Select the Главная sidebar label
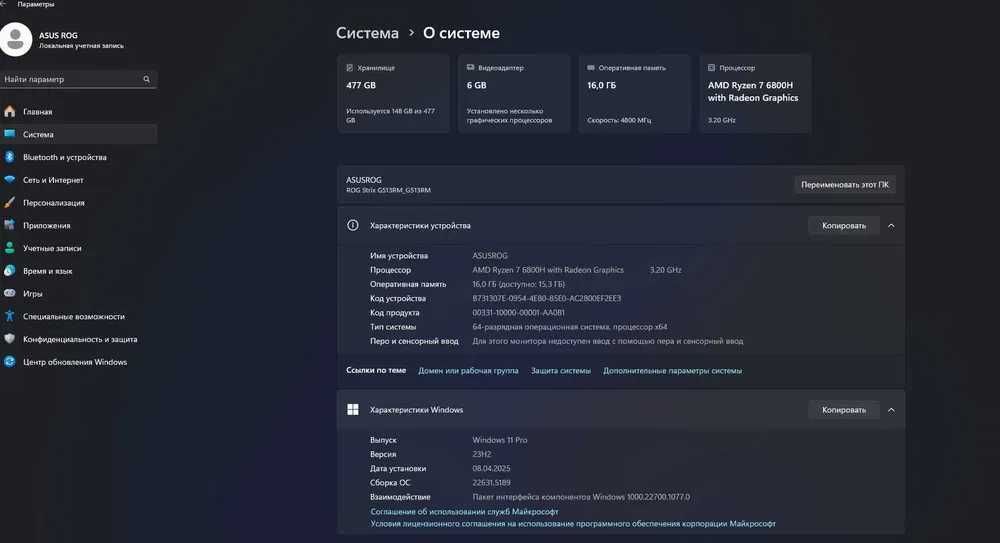The width and height of the screenshot is (1000, 543). tap(38, 112)
